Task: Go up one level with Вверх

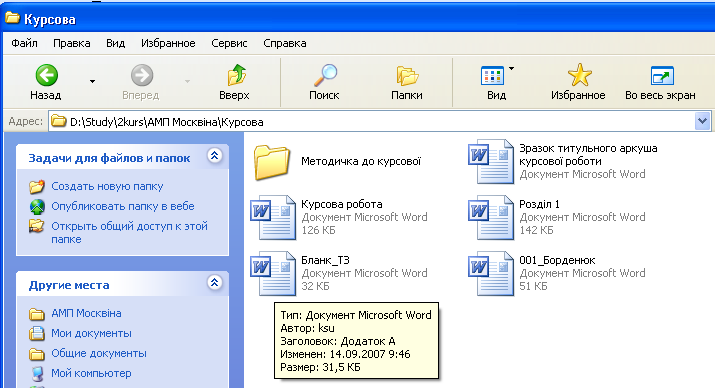Action: (237, 75)
